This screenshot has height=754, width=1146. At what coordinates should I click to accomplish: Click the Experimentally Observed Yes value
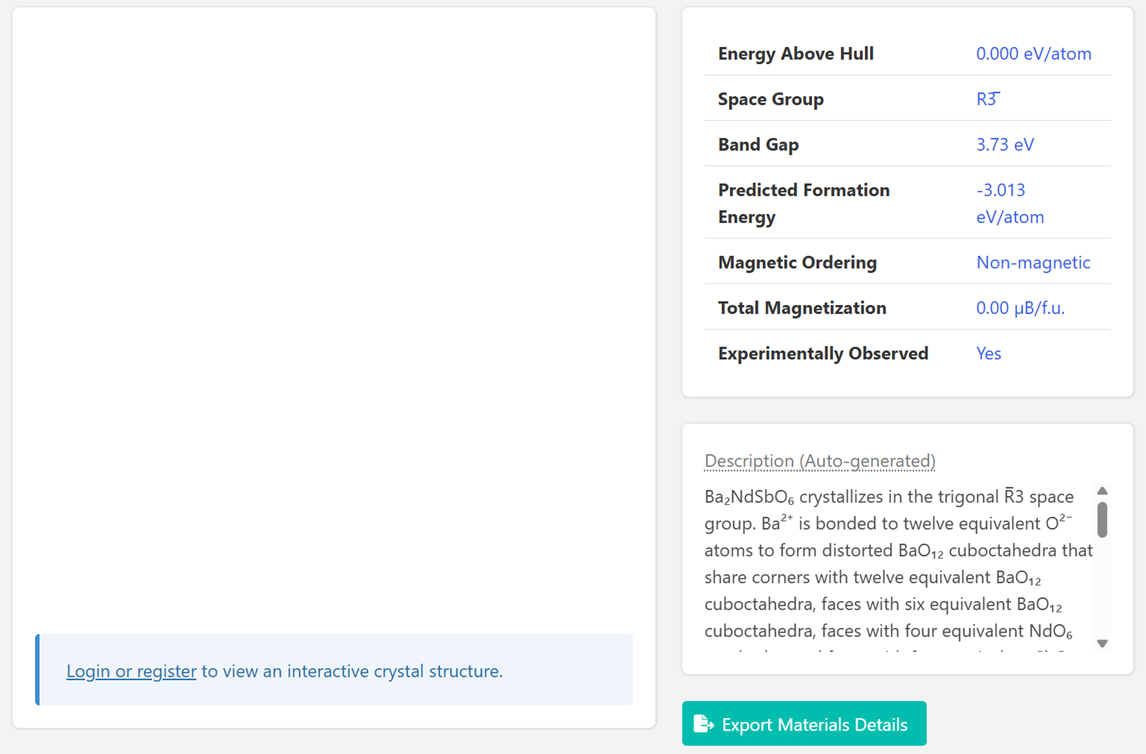(x=988, y=354)
